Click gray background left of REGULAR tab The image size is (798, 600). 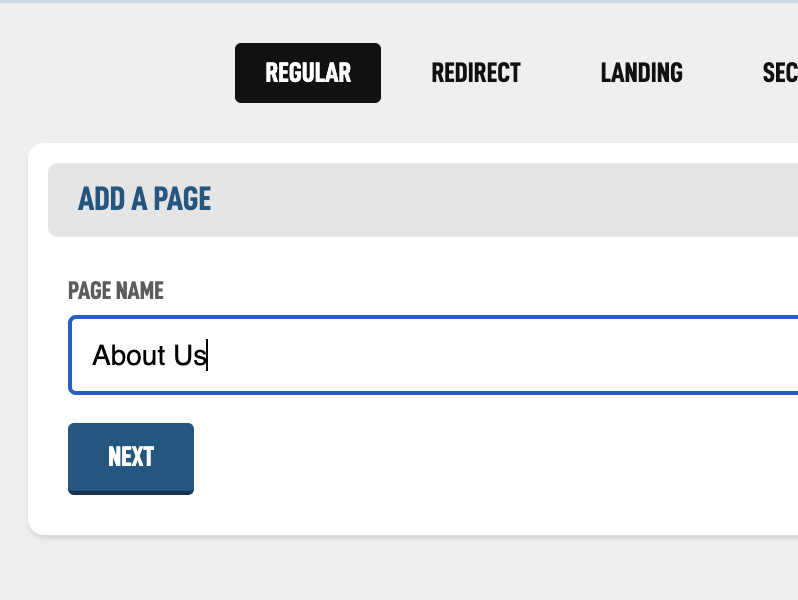[x=120, y=73]
